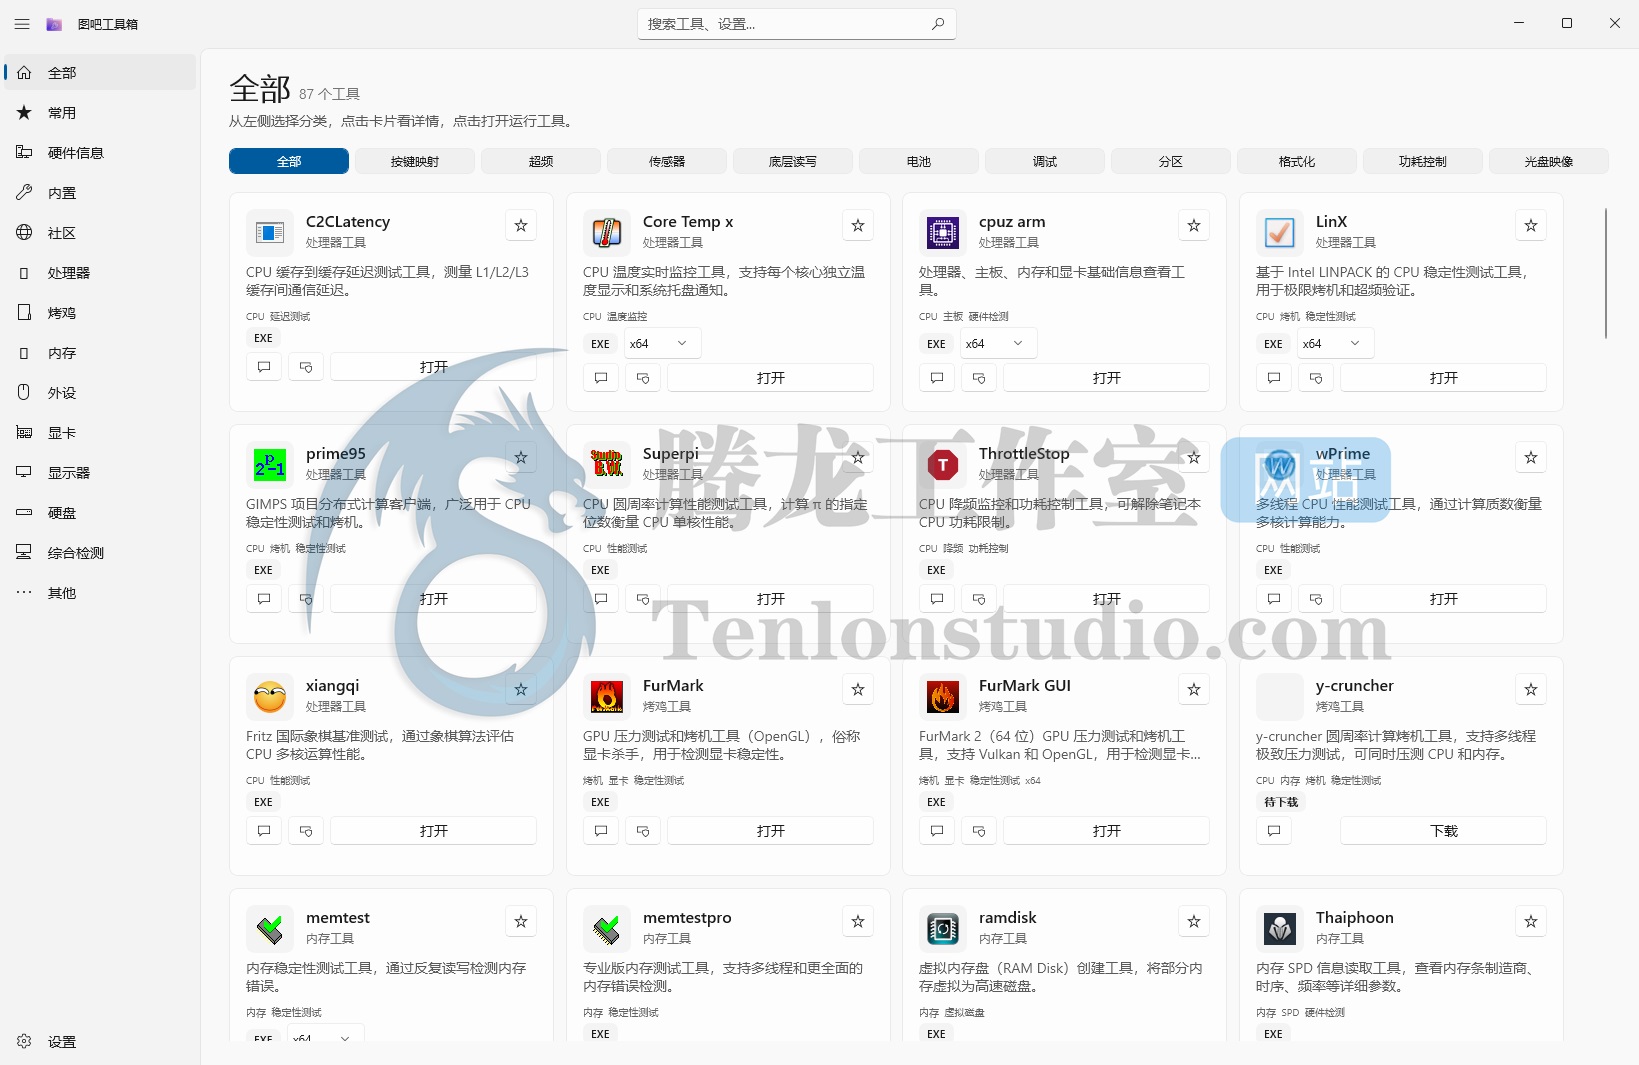Click the shield icon on xiangqi card

306,831
